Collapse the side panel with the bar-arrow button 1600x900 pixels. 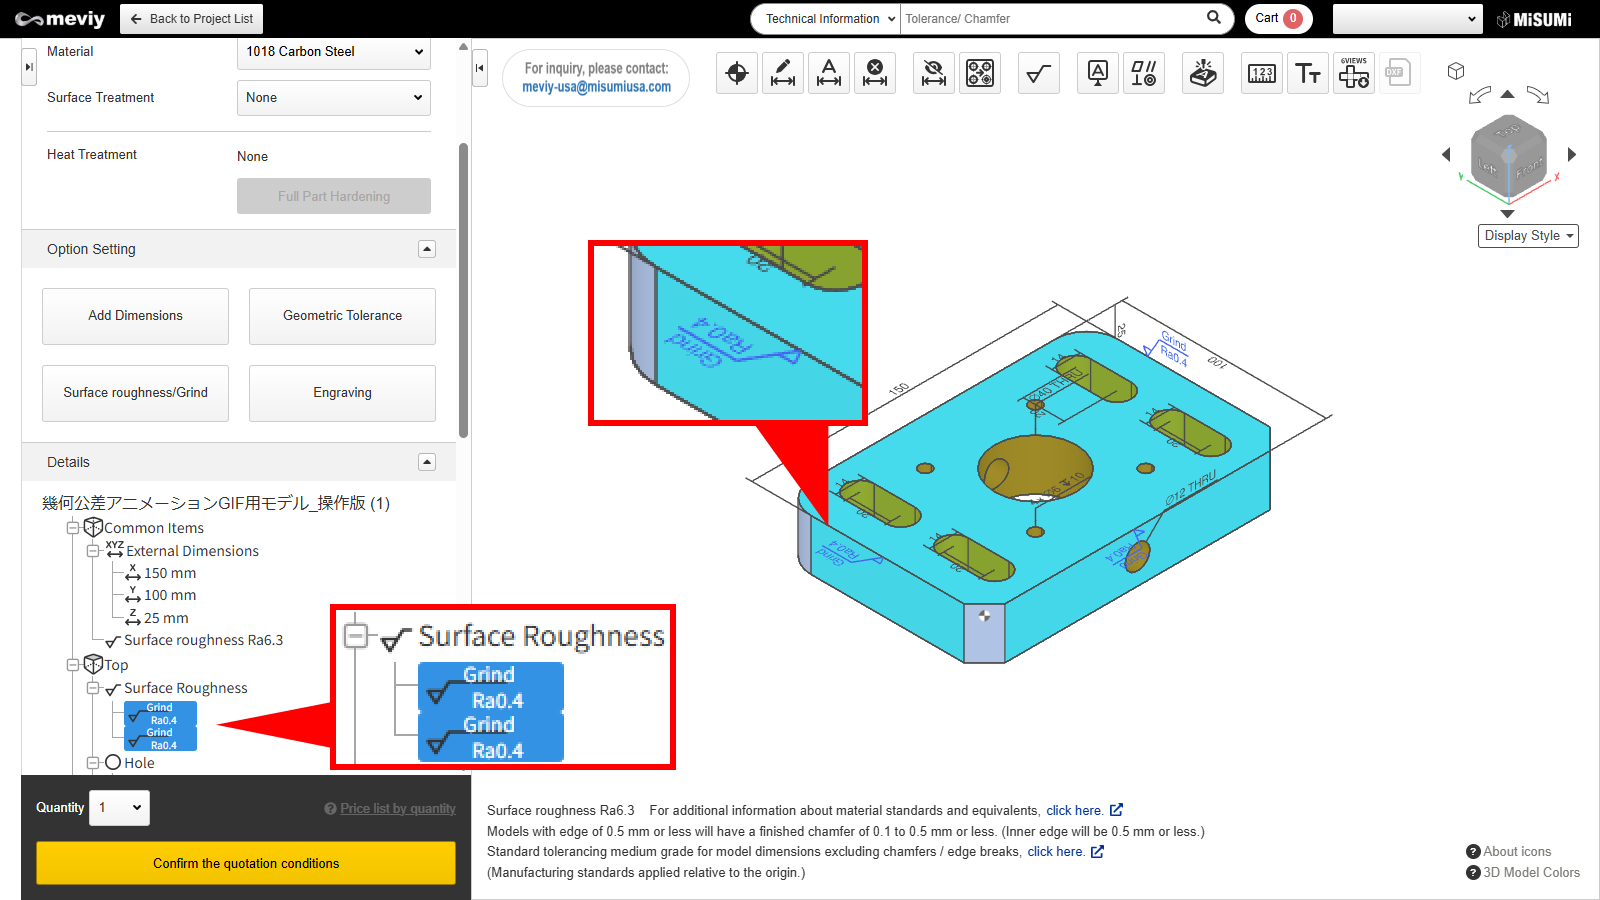[x=480, y=68]
